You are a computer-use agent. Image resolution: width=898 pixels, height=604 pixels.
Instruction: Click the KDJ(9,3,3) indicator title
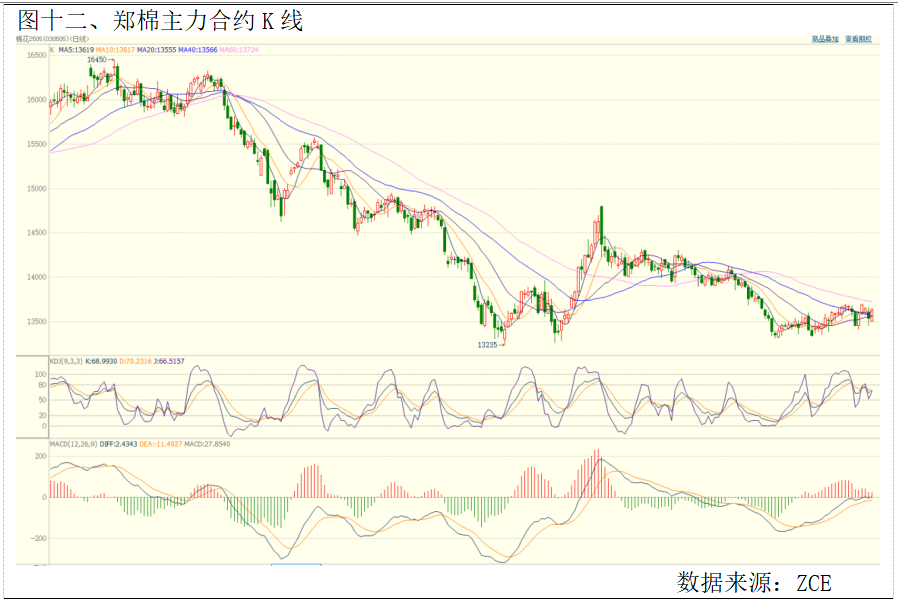pyautogui.click(x=67, y=361)
